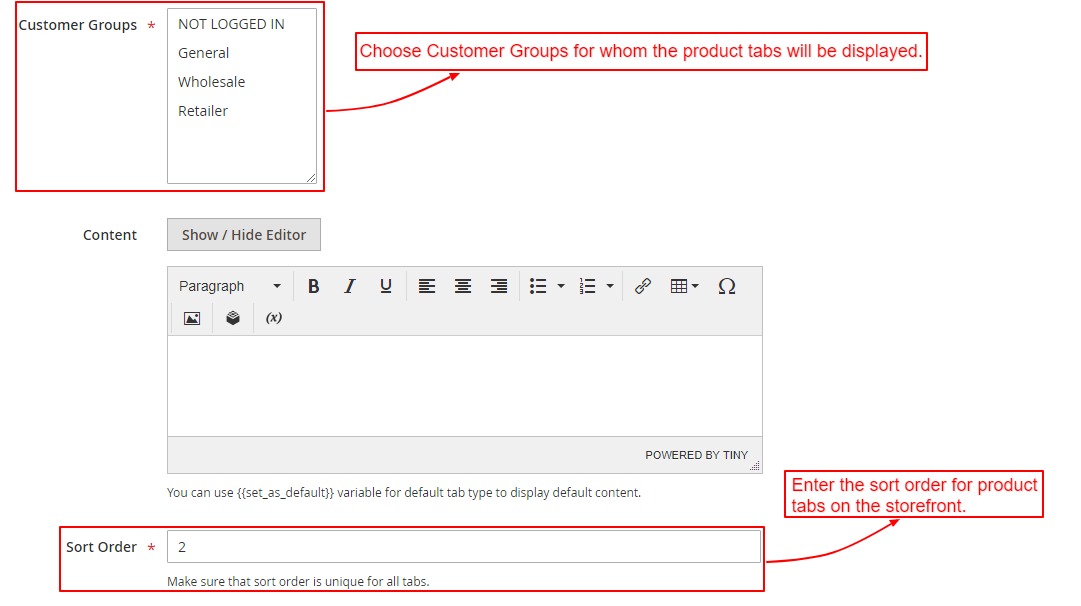
Task: Apply a bulleted list
Action: [537, 286]
